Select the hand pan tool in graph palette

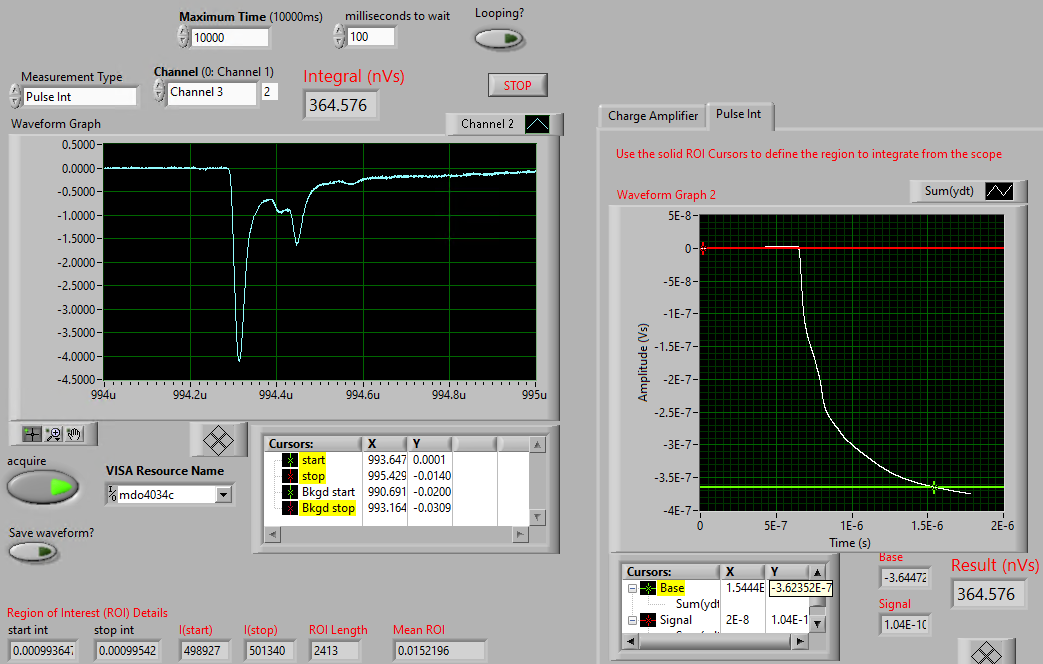pyautogui.click(x=76, y=433)
